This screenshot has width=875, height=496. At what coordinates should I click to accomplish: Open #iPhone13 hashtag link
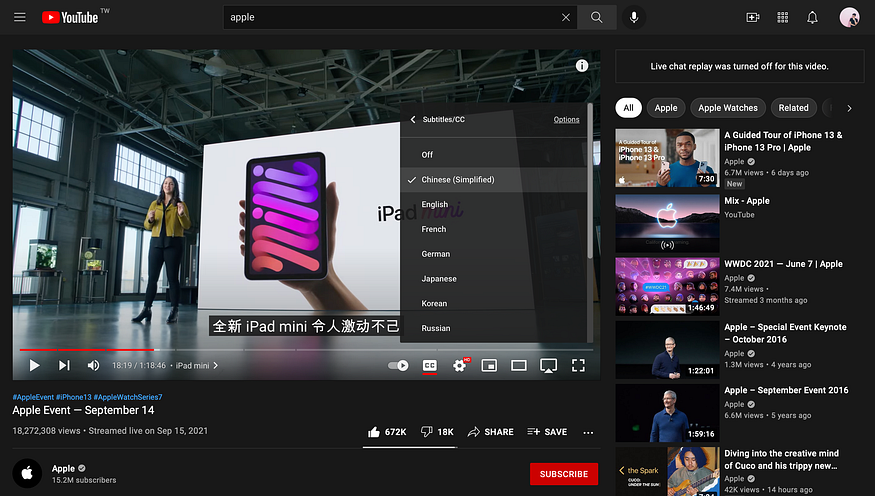pyautogui.click(x=74, y=397)
